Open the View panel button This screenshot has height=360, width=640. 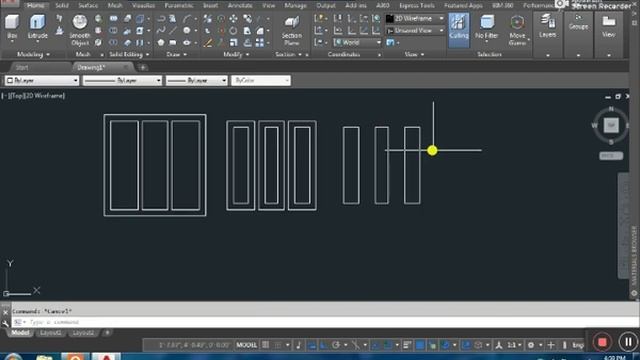[608, 27]
